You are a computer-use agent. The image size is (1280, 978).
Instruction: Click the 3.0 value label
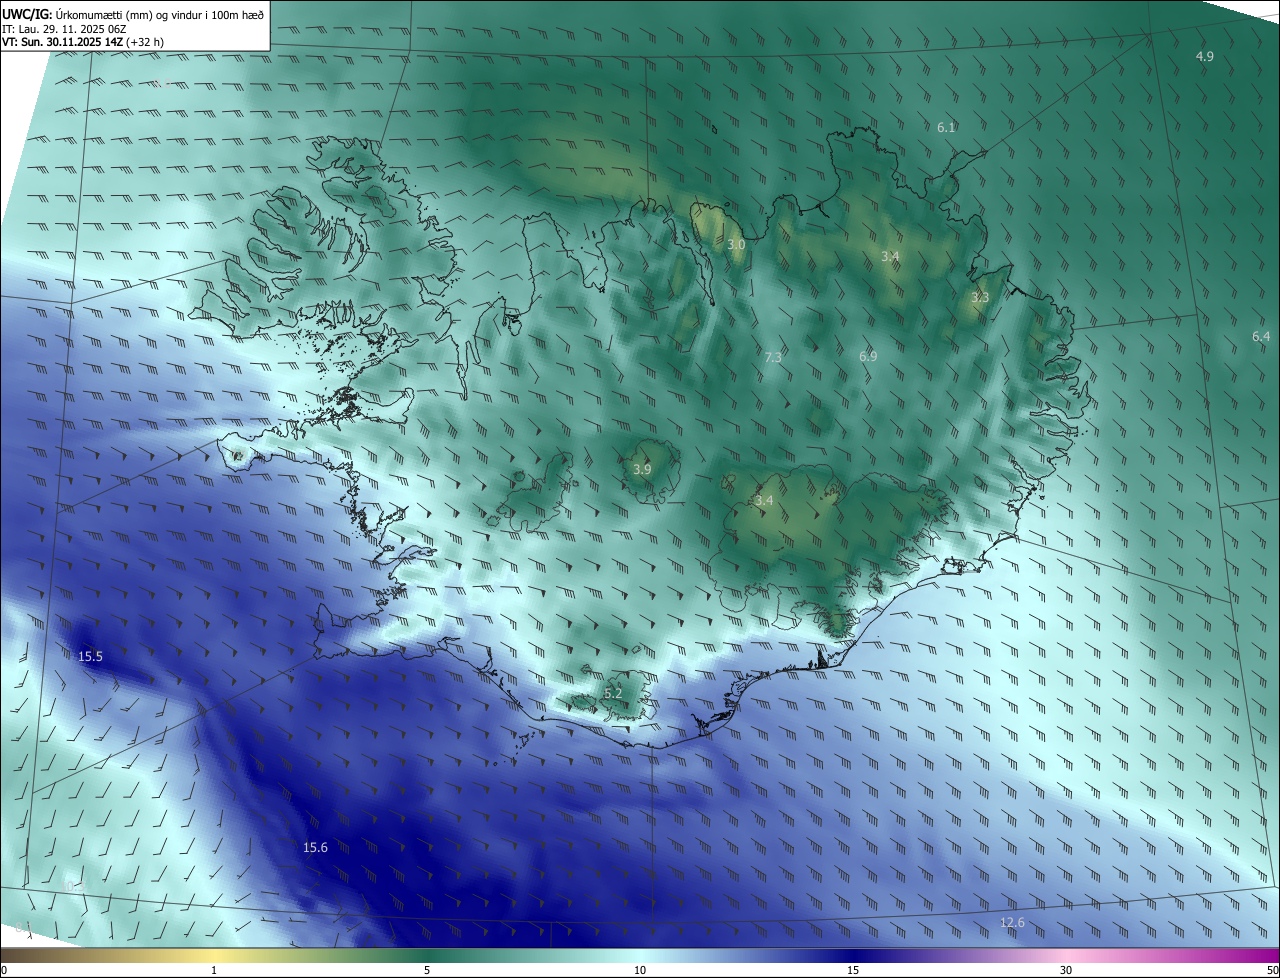click(x=736, y=245)
